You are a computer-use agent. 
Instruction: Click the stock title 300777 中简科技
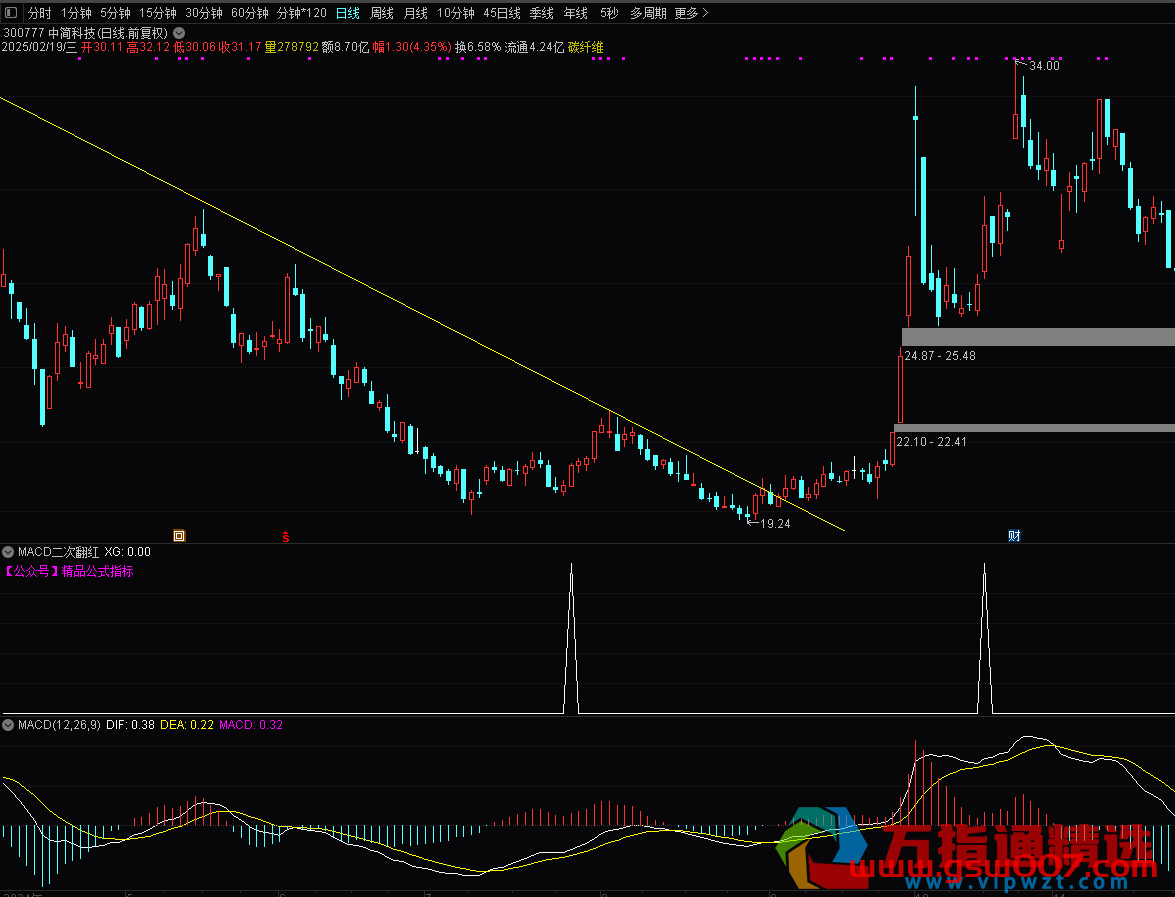85,33
